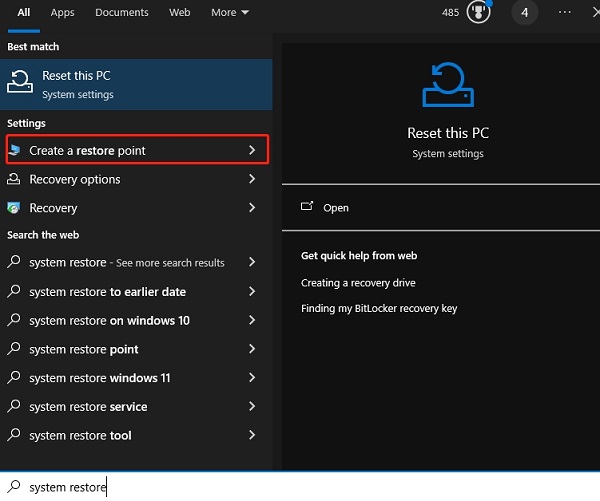Select system restore on windows 10
Viewport: 600px width, 501px height.
tap(136, 320)
